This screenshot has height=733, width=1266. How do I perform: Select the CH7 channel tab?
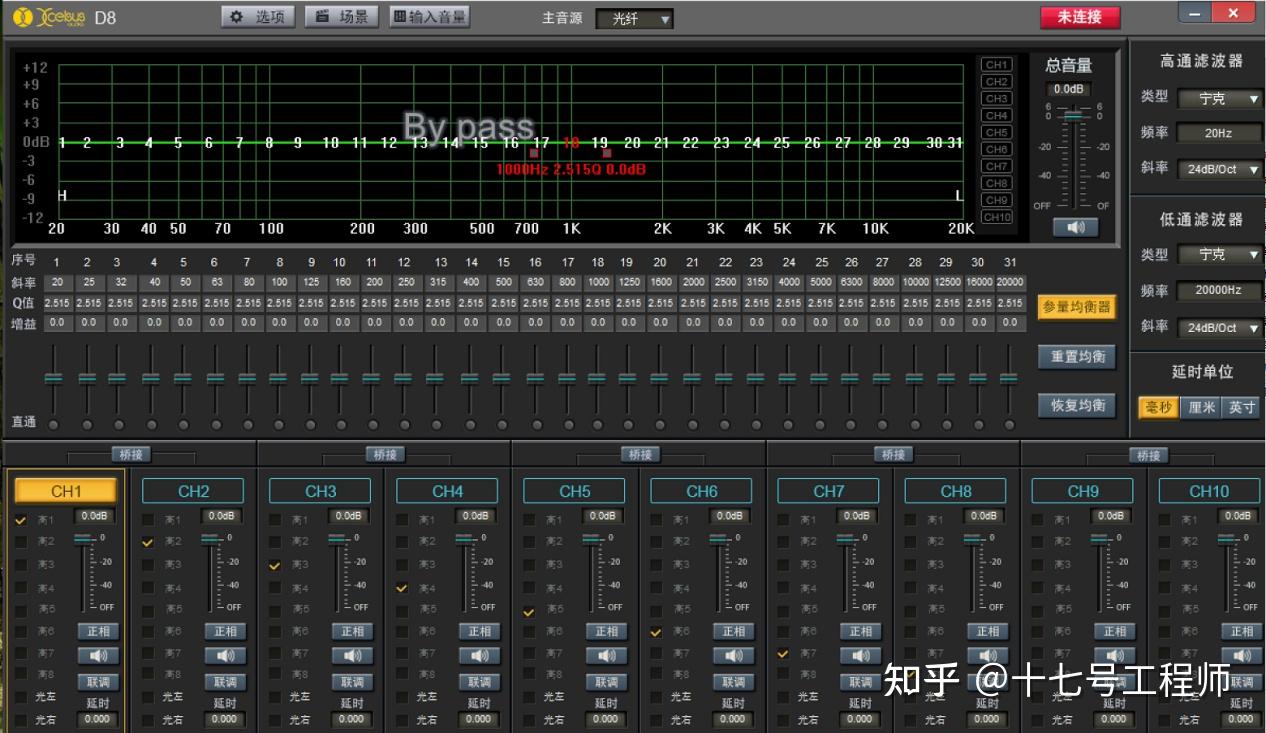pos(828,491)
